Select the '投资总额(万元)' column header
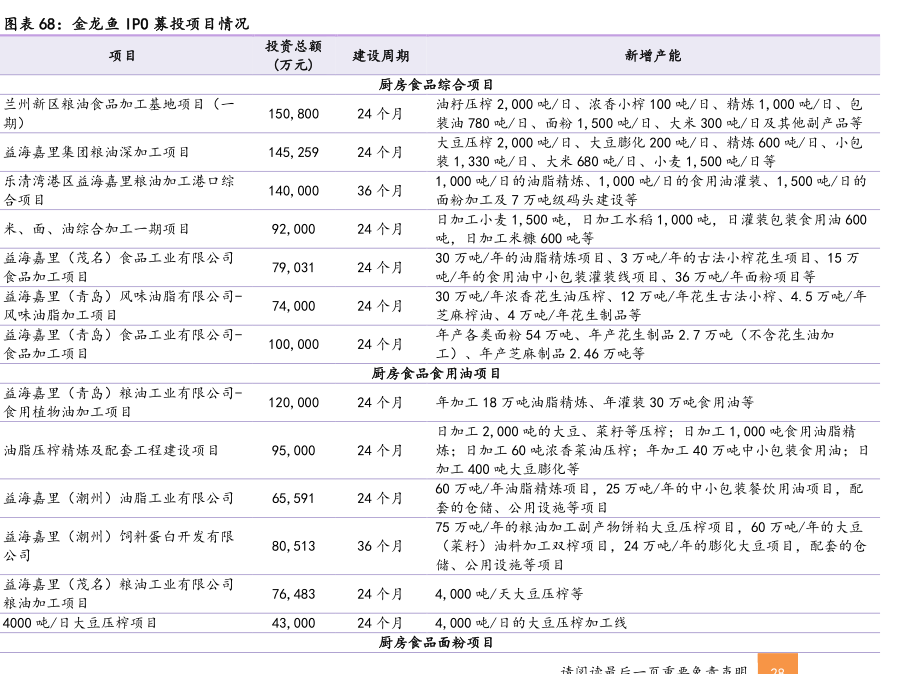The image size is (904, 674). point(293,55)
